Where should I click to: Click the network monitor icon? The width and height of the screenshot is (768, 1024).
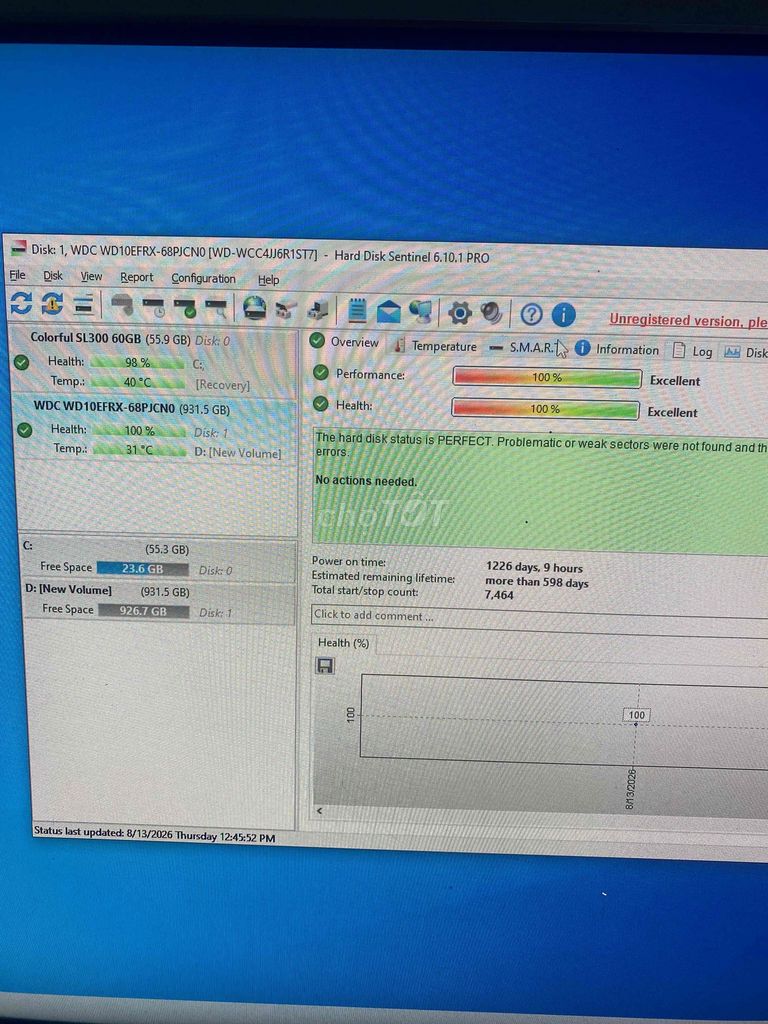click(420, 313)
